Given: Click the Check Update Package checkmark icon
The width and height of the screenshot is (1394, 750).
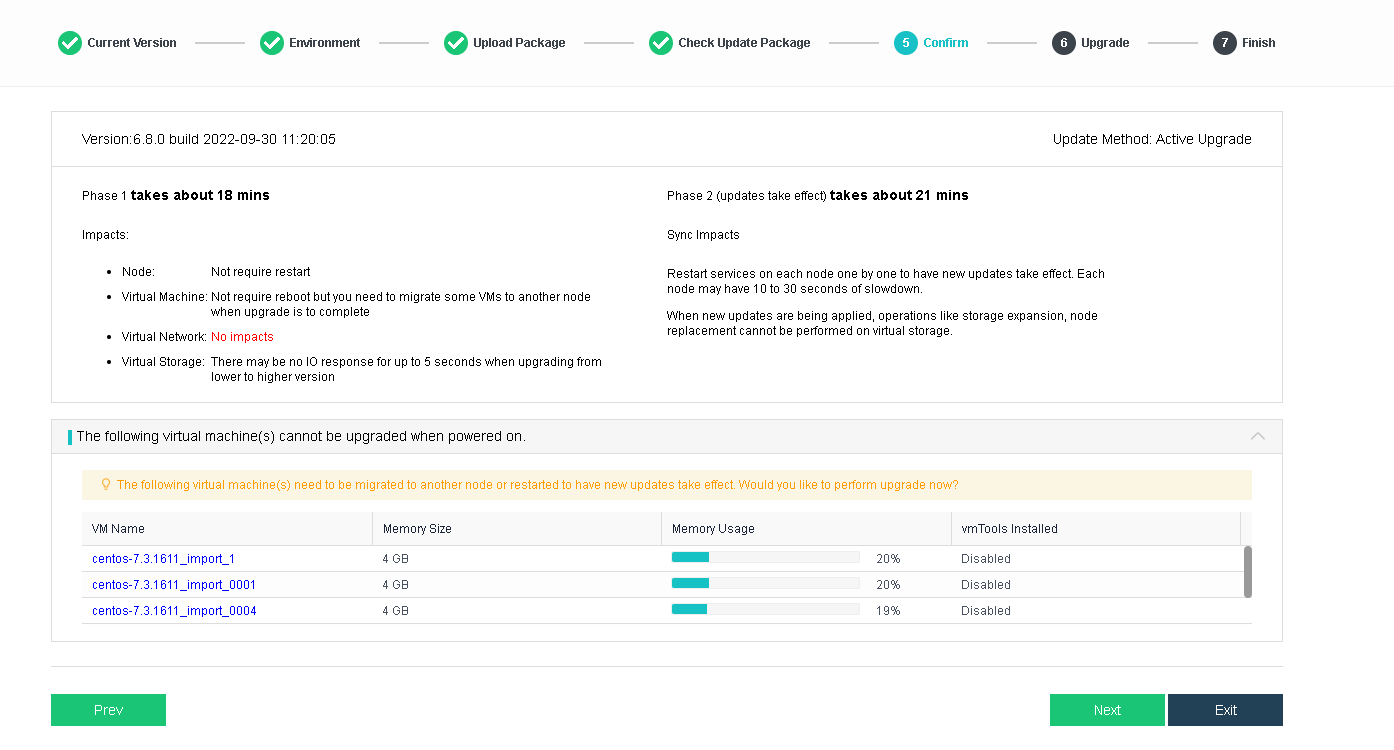Looking at the screenshot, I should pyautogui.click(x=660, y=43).
